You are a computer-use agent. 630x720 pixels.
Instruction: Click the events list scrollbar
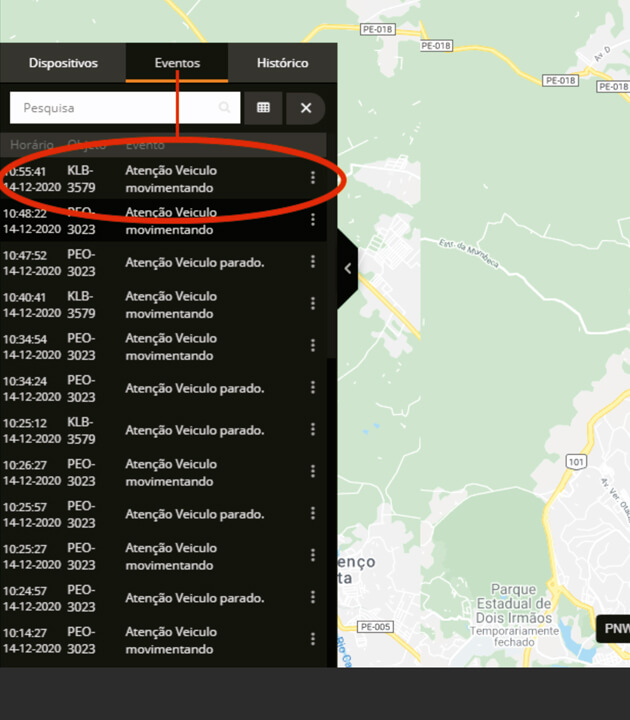[332, 246]
